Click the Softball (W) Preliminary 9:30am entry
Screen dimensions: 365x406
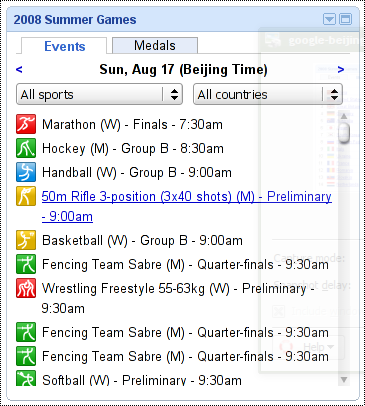coord(142,380)
